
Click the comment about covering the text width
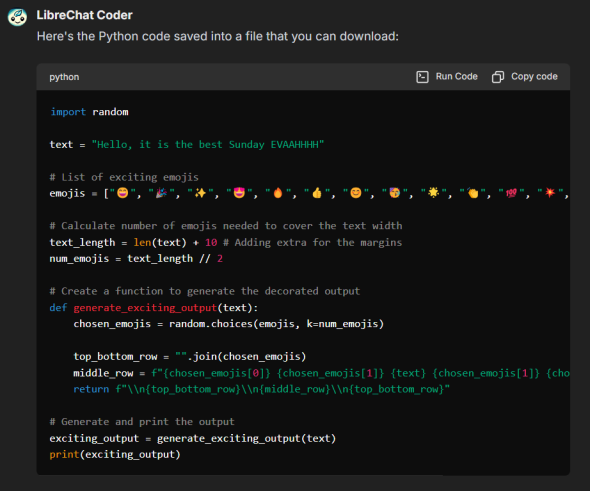226,226
